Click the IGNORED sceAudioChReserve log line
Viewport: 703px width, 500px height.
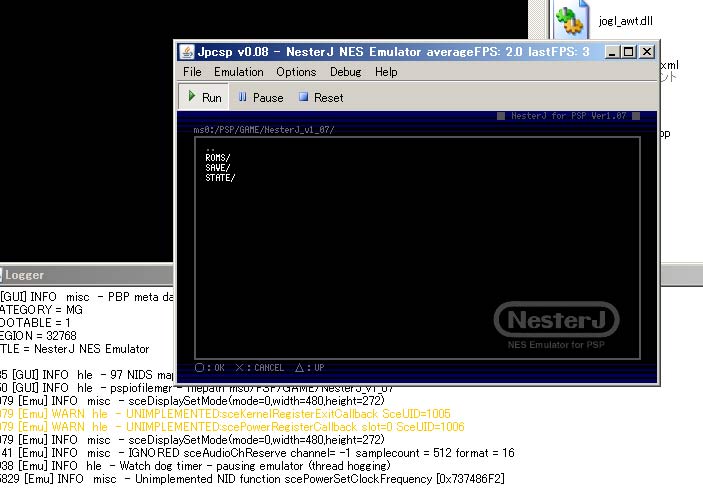pos(257,452)
